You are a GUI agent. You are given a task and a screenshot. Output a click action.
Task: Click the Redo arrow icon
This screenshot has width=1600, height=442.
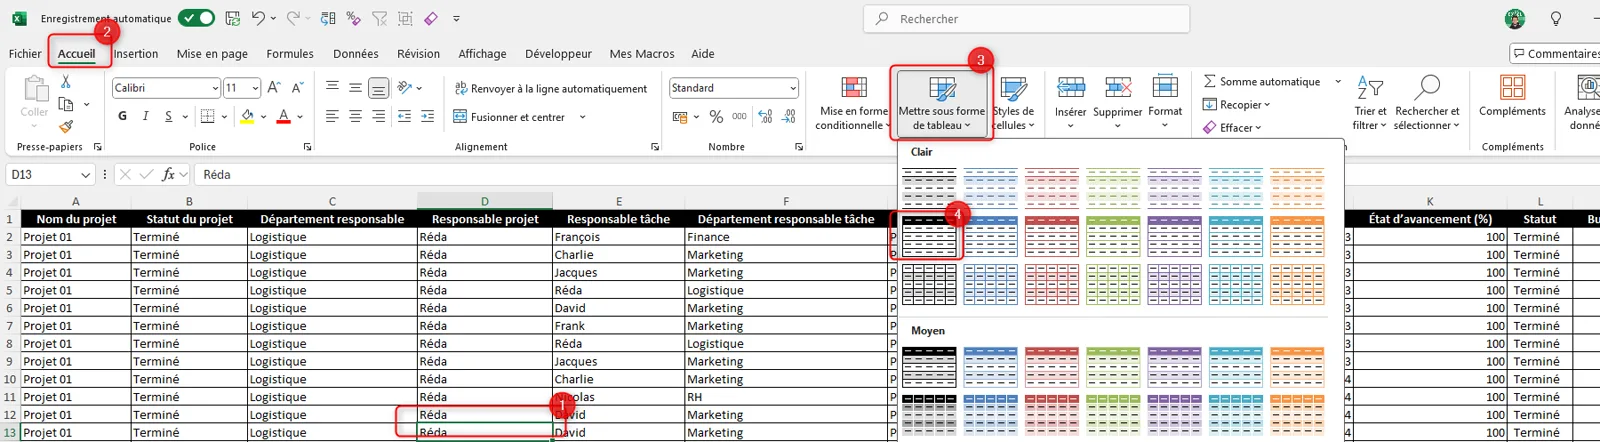pos(293,18)
